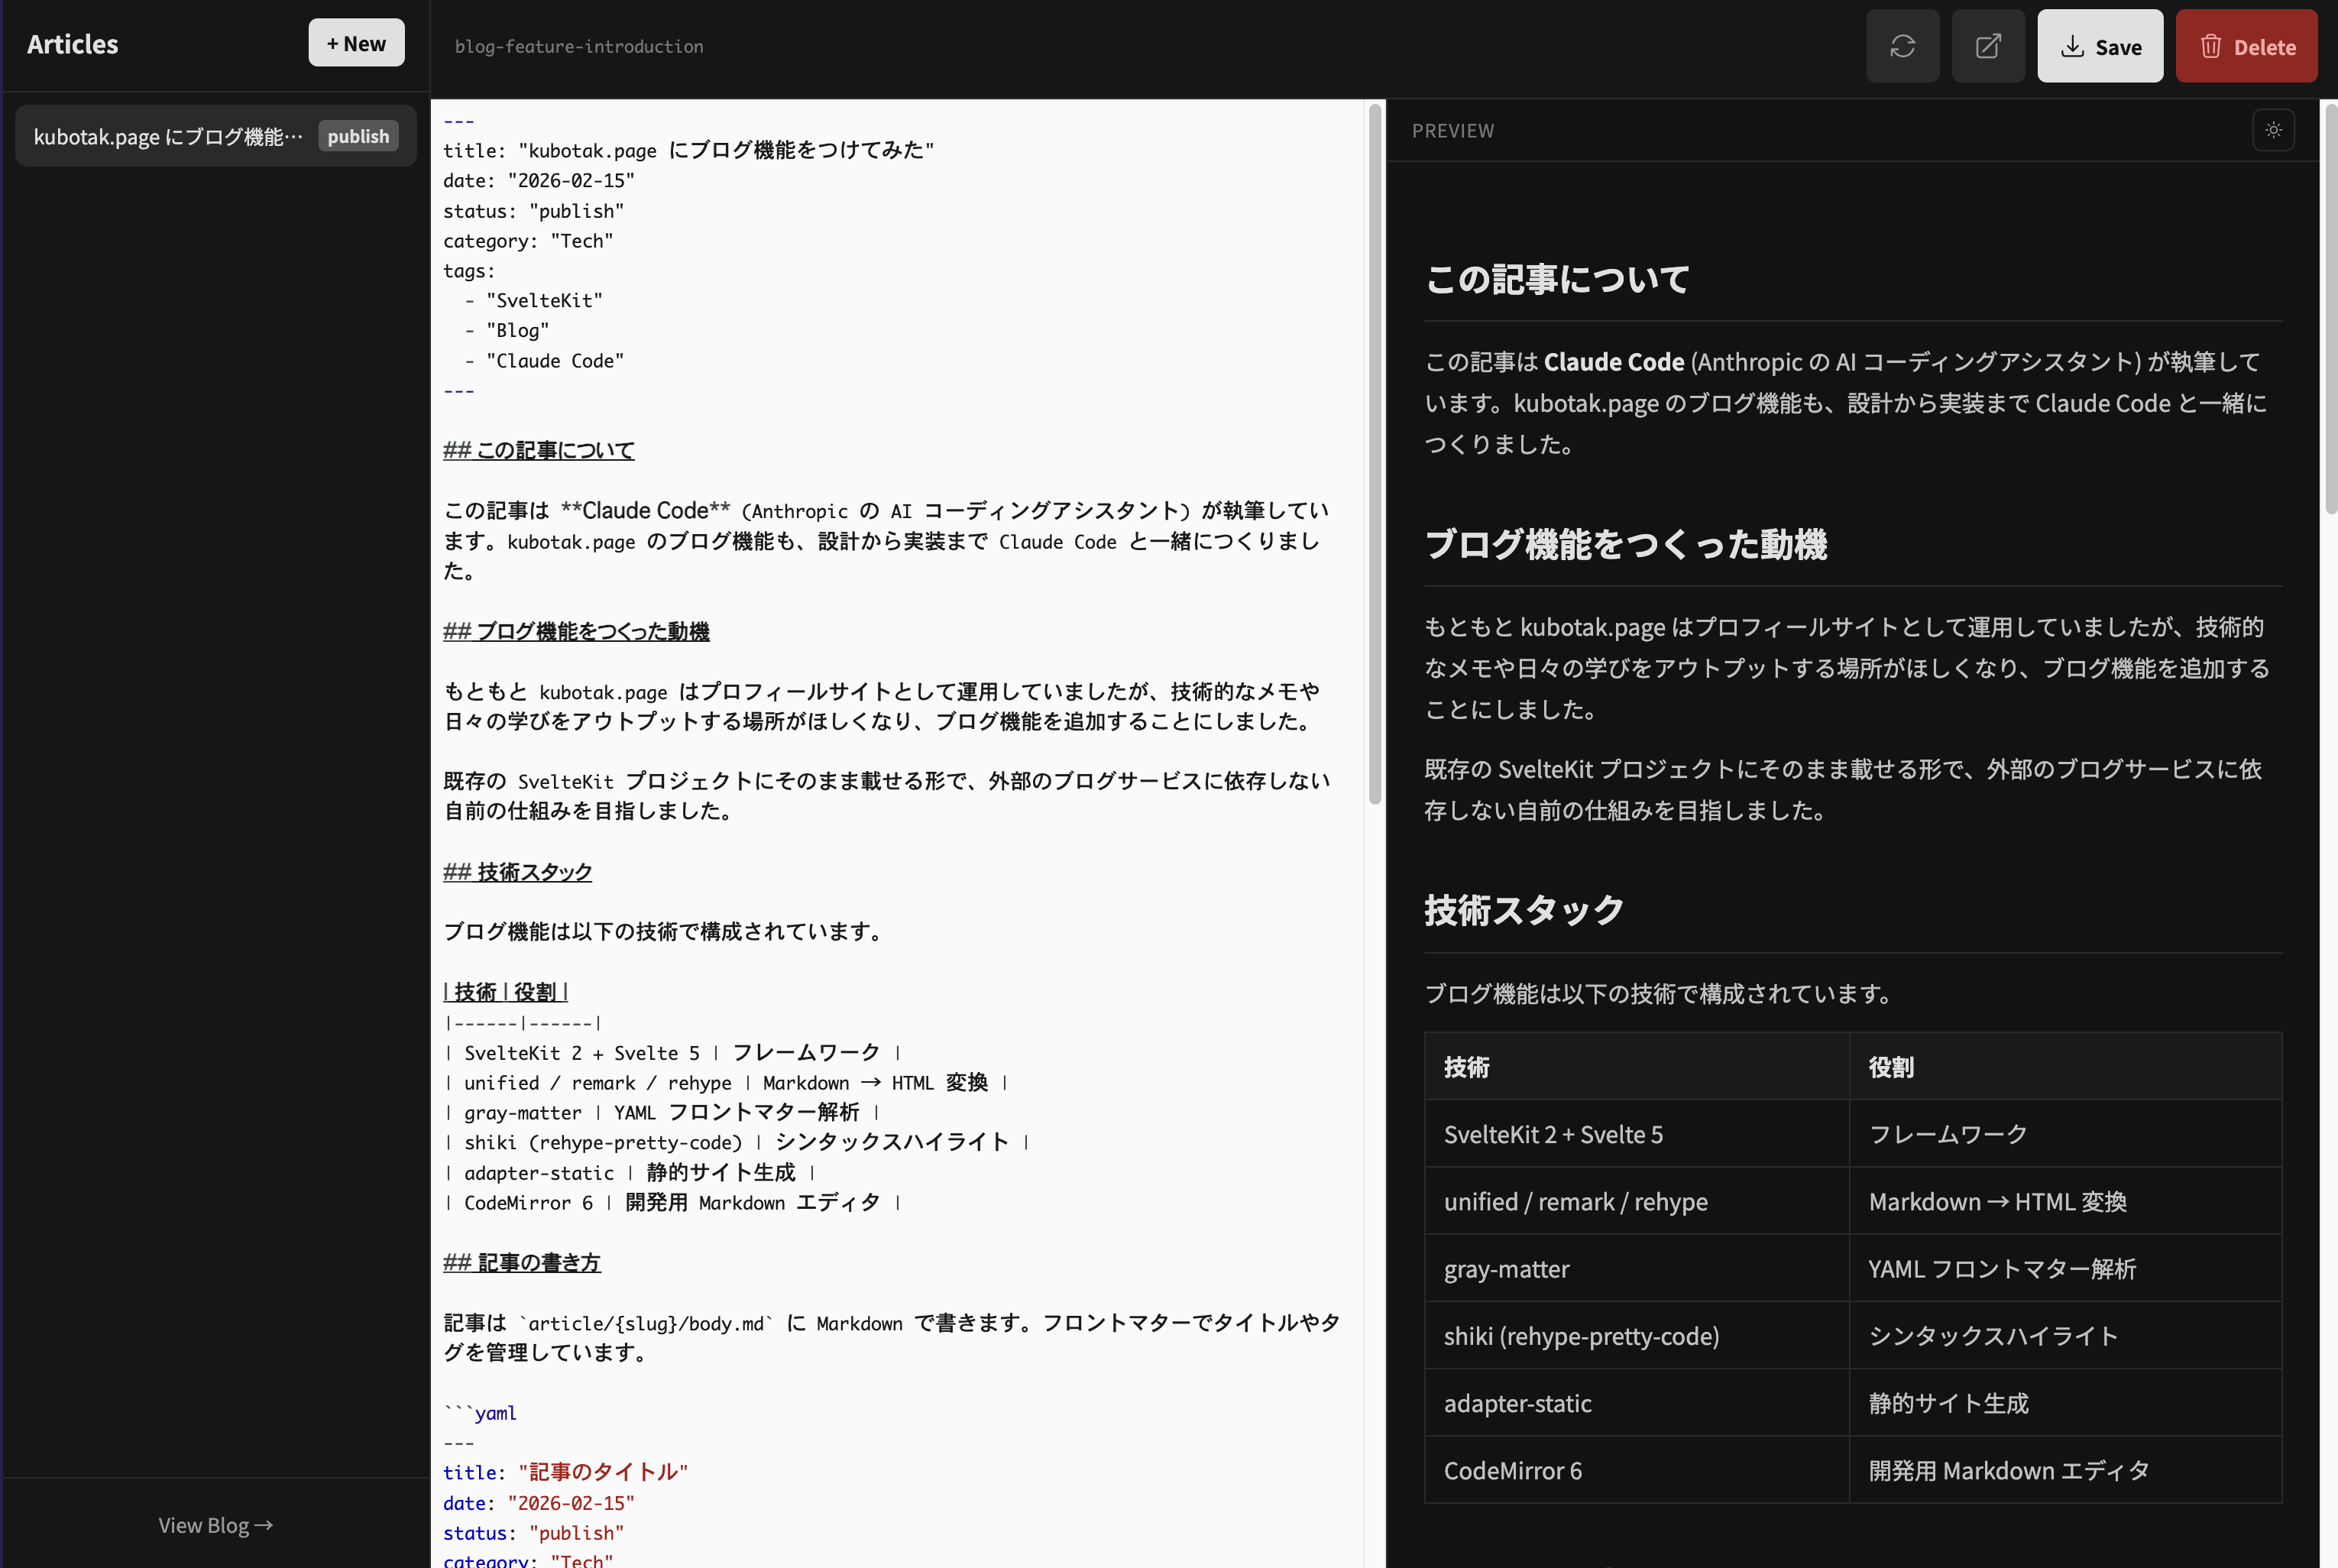Click the "Blog" tag line in editor
The image size is (2338, 1568).
(x=506, y=330)
